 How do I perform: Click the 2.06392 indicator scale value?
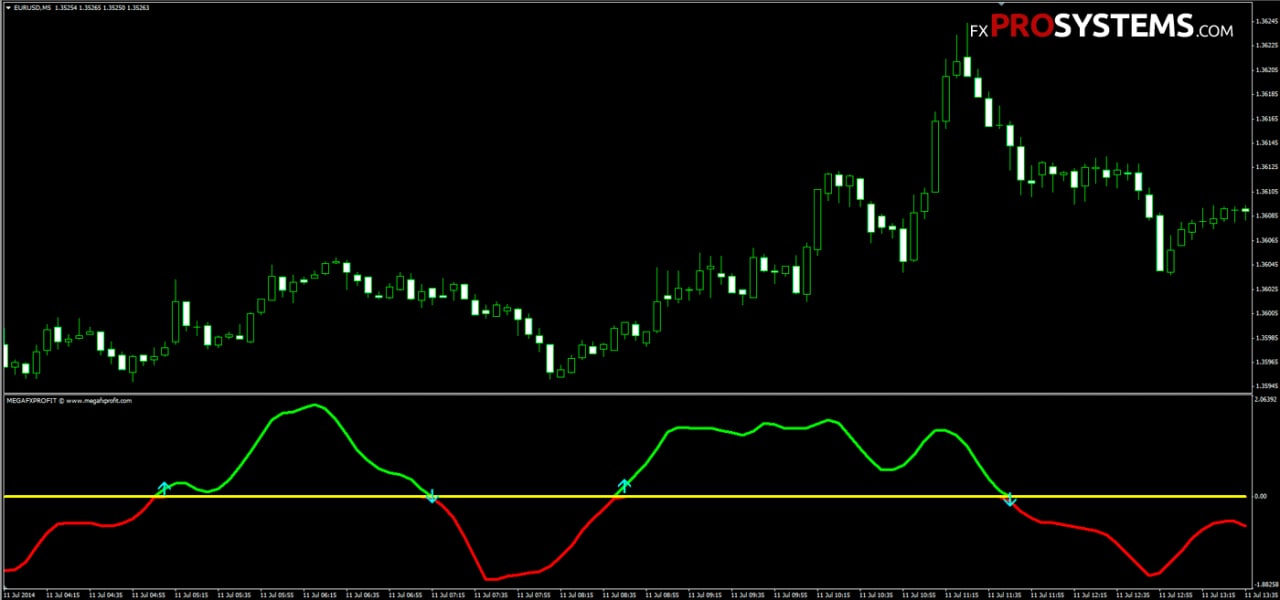coord(1265,400)
